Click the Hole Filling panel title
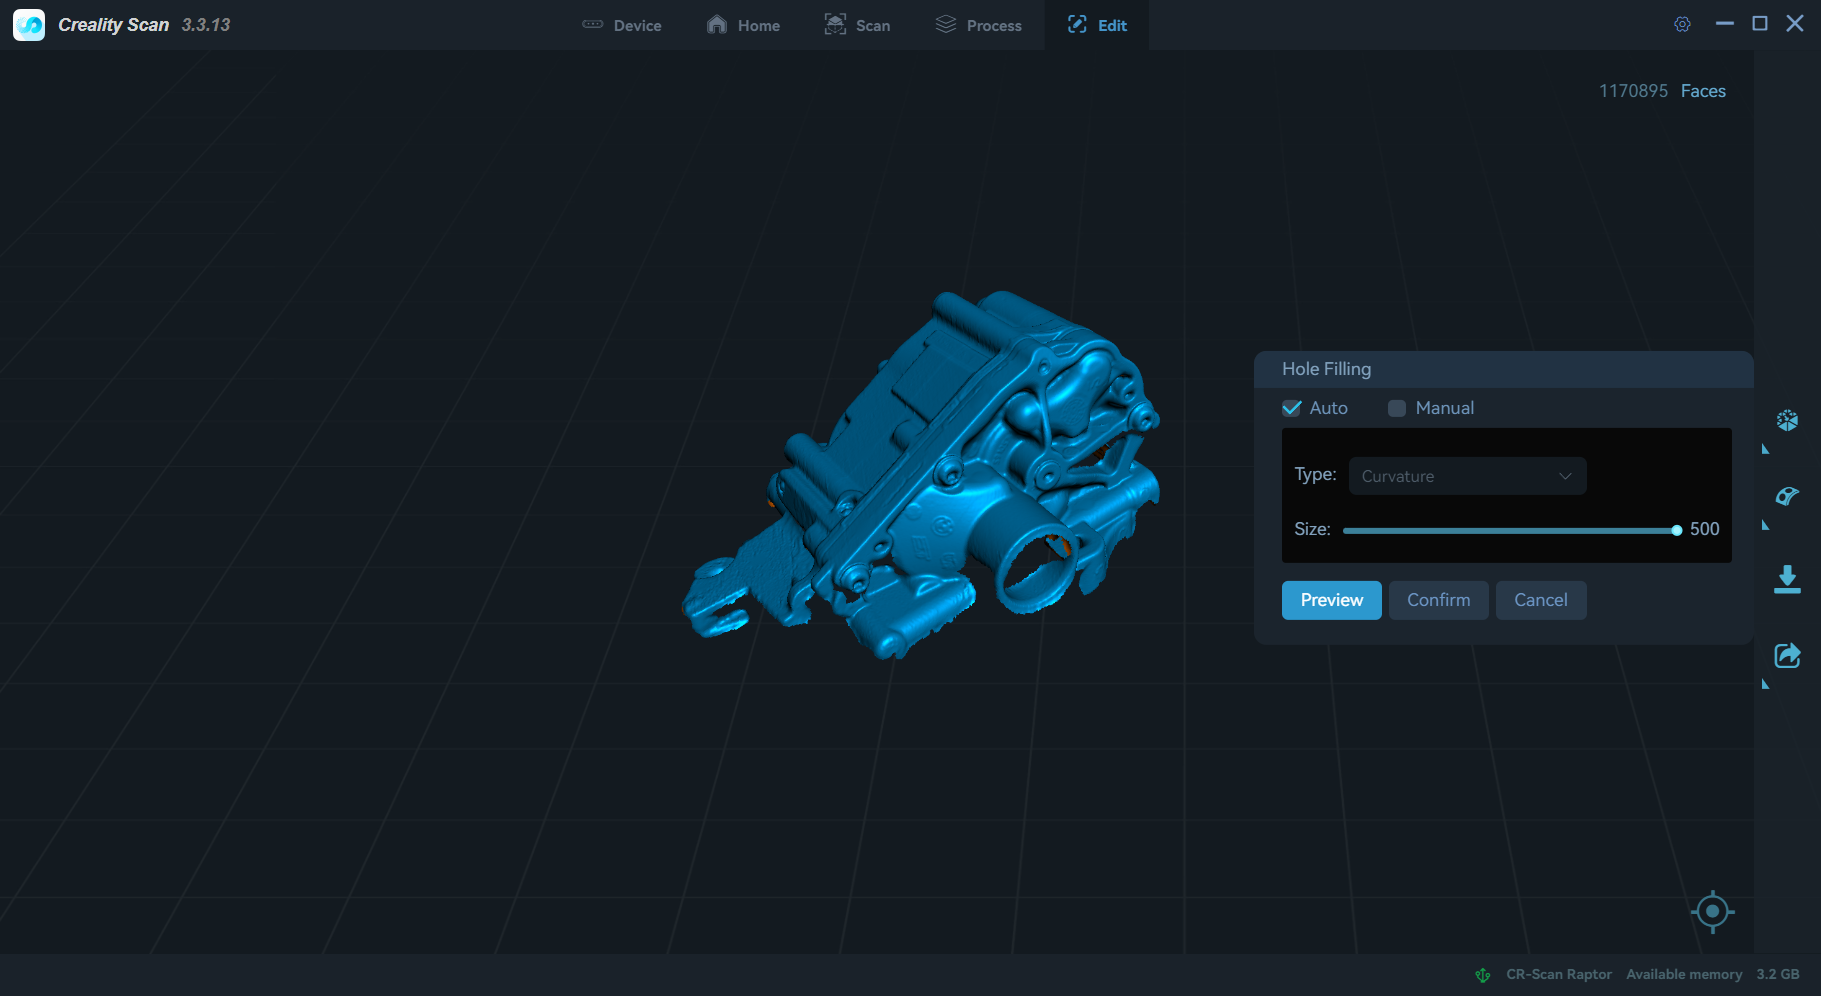 tap(1326, 369)
